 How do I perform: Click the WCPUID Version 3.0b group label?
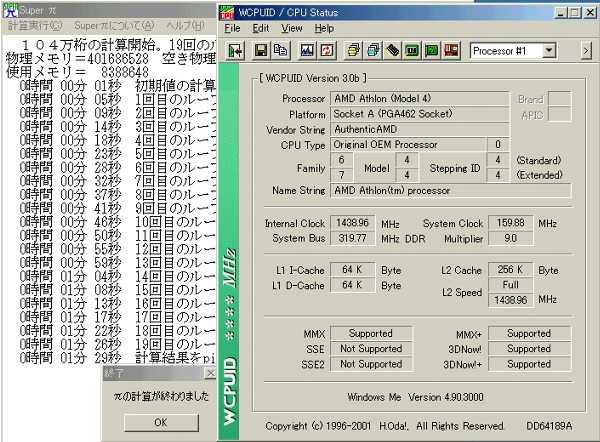[x=313, y=78]
